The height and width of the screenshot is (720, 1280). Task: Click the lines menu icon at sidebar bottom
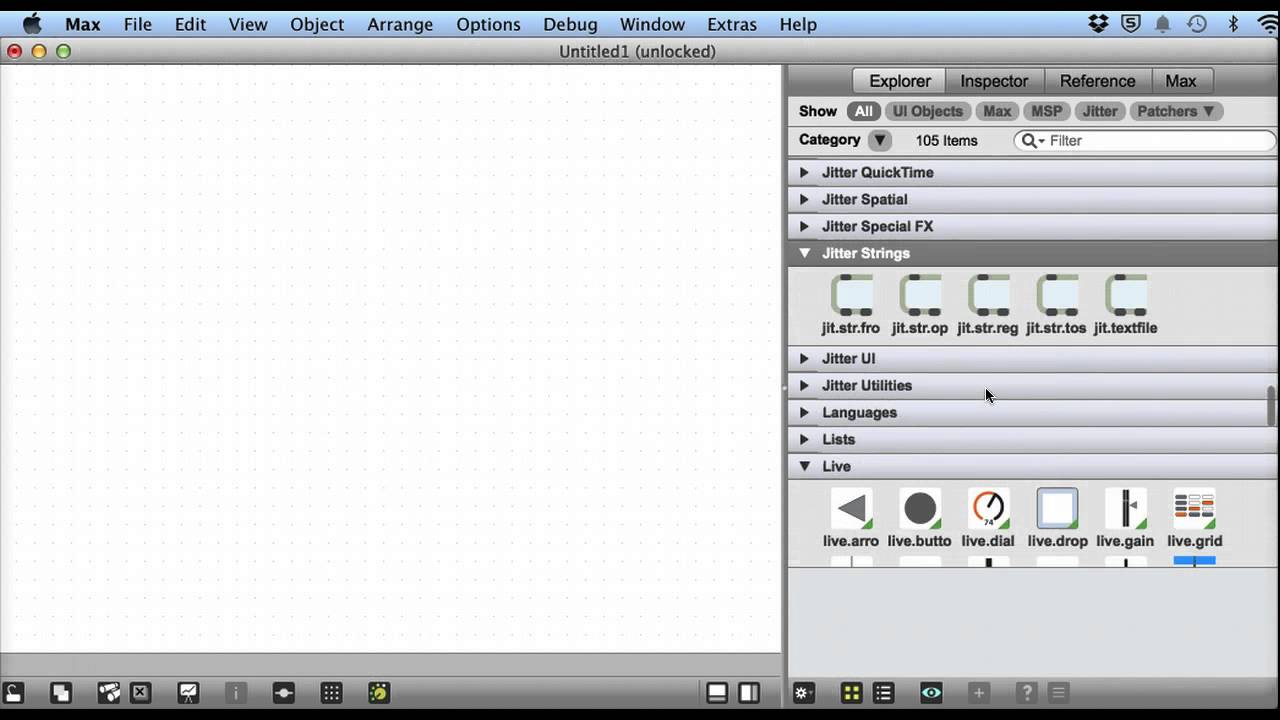pos(1058,692)
